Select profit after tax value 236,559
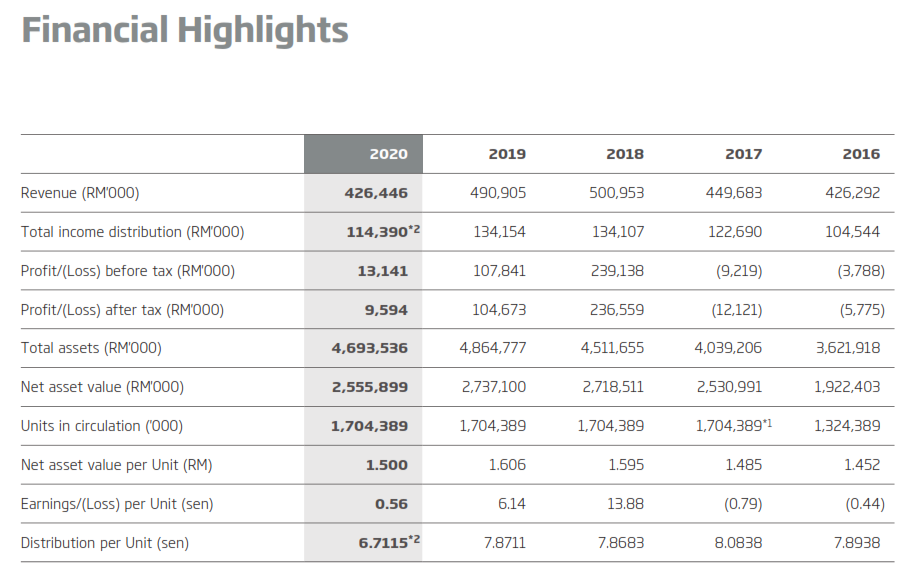 [617, 310]
